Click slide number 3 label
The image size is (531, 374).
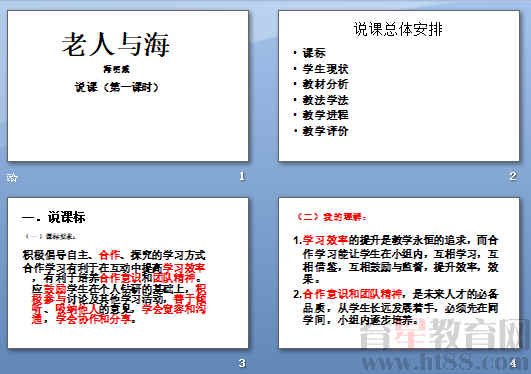click(242, 363)
